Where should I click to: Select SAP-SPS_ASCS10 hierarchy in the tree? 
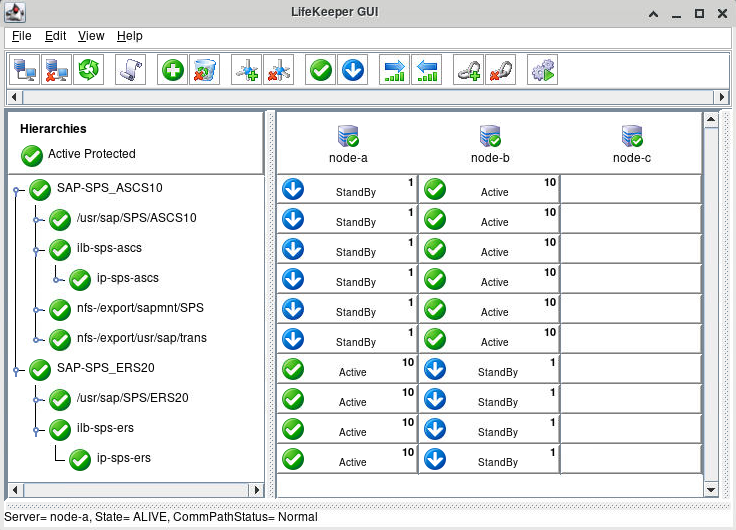pyautogui.click(x=110, y=188)
